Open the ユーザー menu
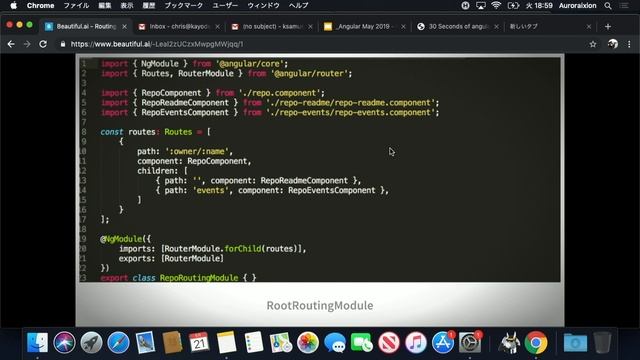Image resolution: width=640 pixels, height=360 pixels. click(225, 6)
